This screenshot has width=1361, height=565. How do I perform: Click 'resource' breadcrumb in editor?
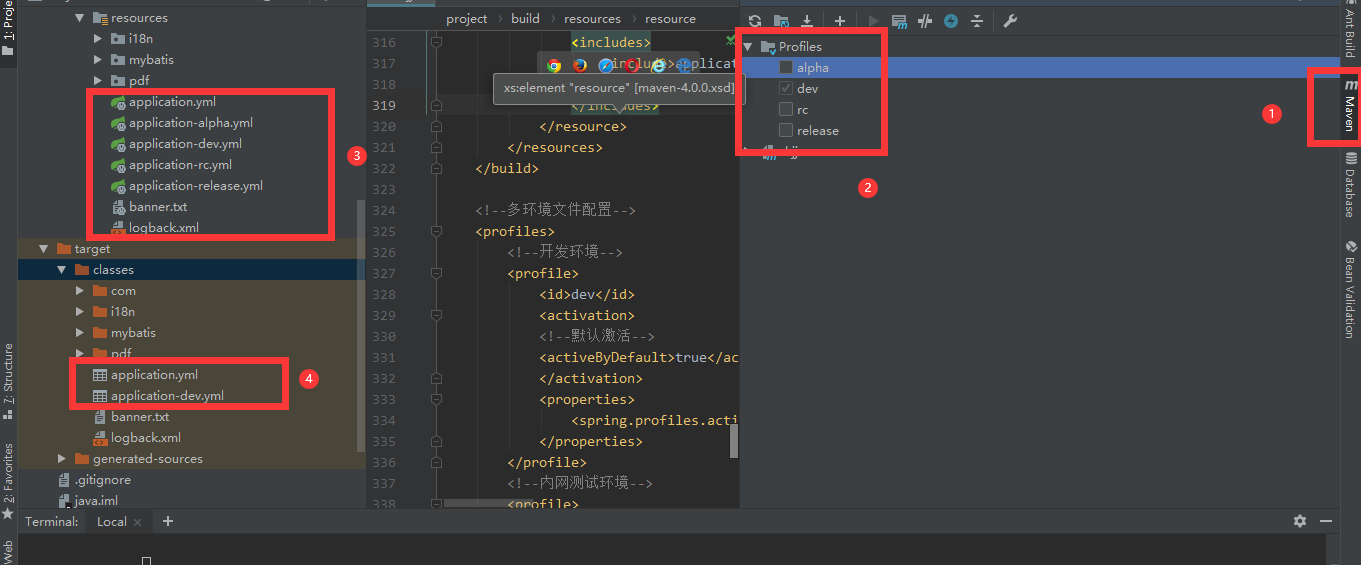pyautogui.click(x=670, y=19)
